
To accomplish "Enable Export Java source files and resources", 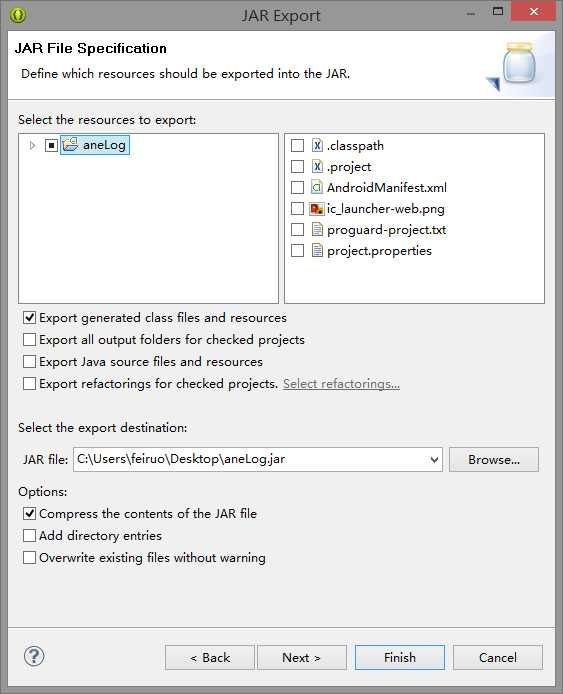I will 29,362.
